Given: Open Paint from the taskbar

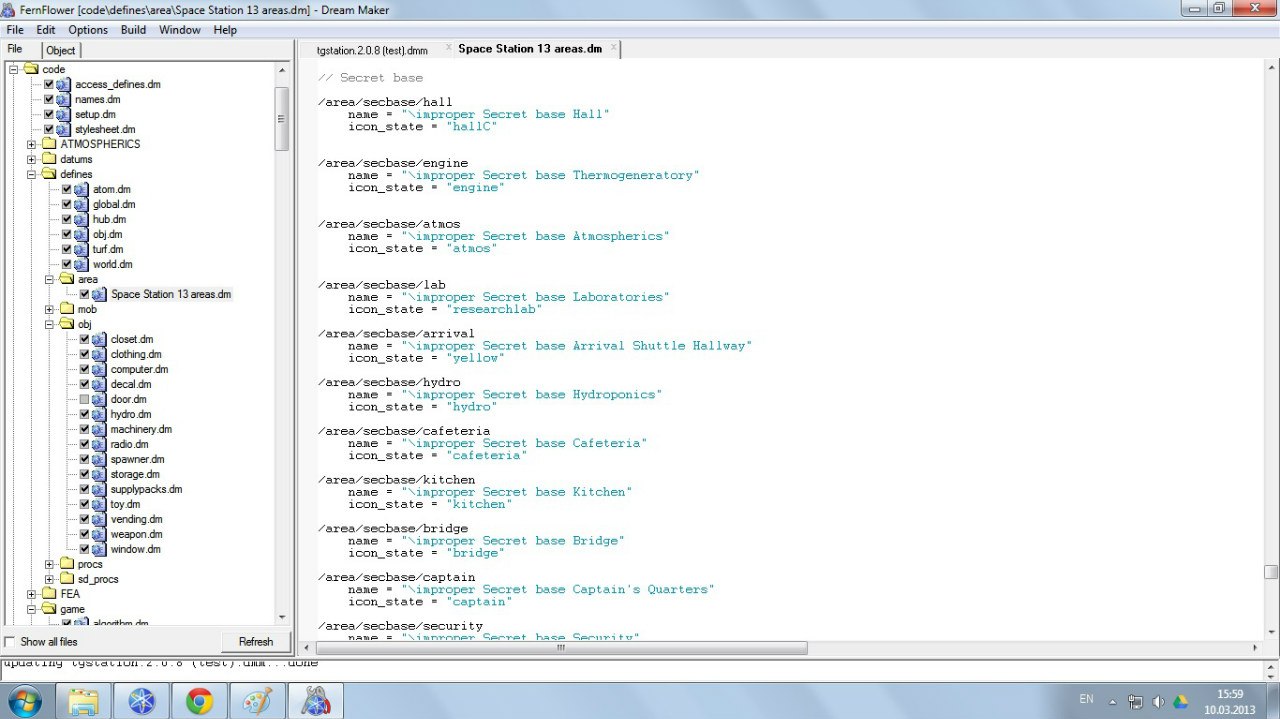Looking at the screenshot, I should [257, 701].
